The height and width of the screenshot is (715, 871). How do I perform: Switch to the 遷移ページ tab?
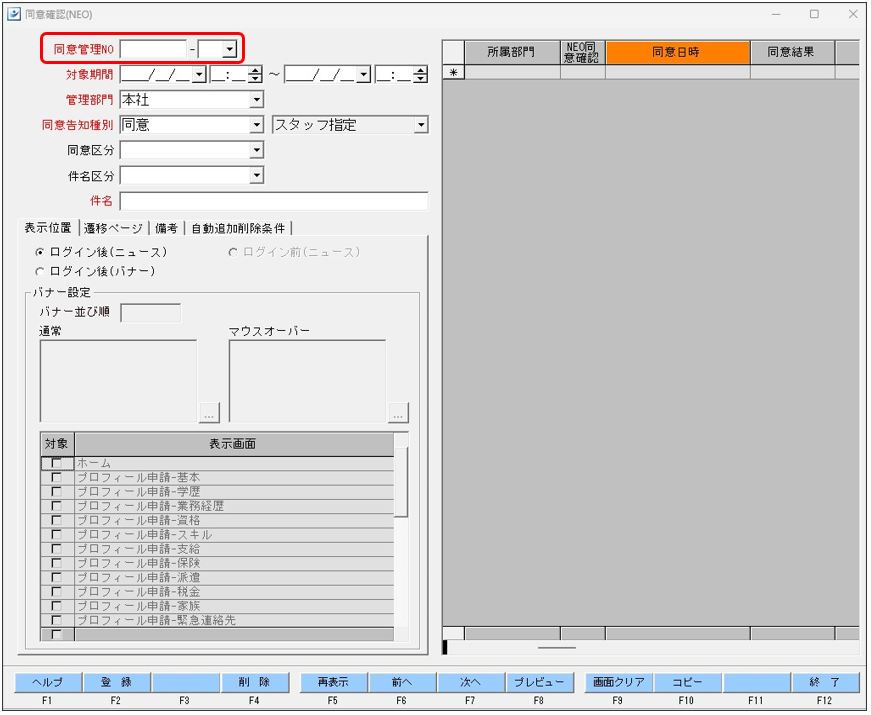point(113,228)
